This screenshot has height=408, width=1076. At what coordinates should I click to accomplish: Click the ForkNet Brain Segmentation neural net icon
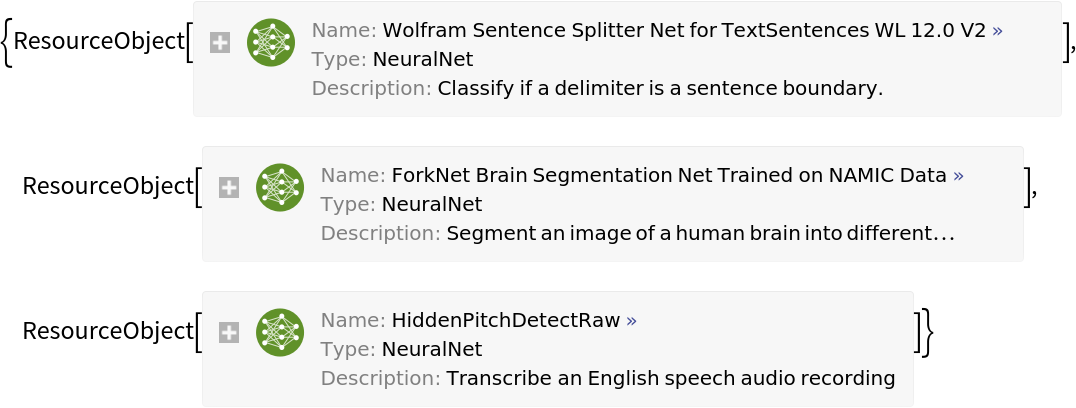279,188
